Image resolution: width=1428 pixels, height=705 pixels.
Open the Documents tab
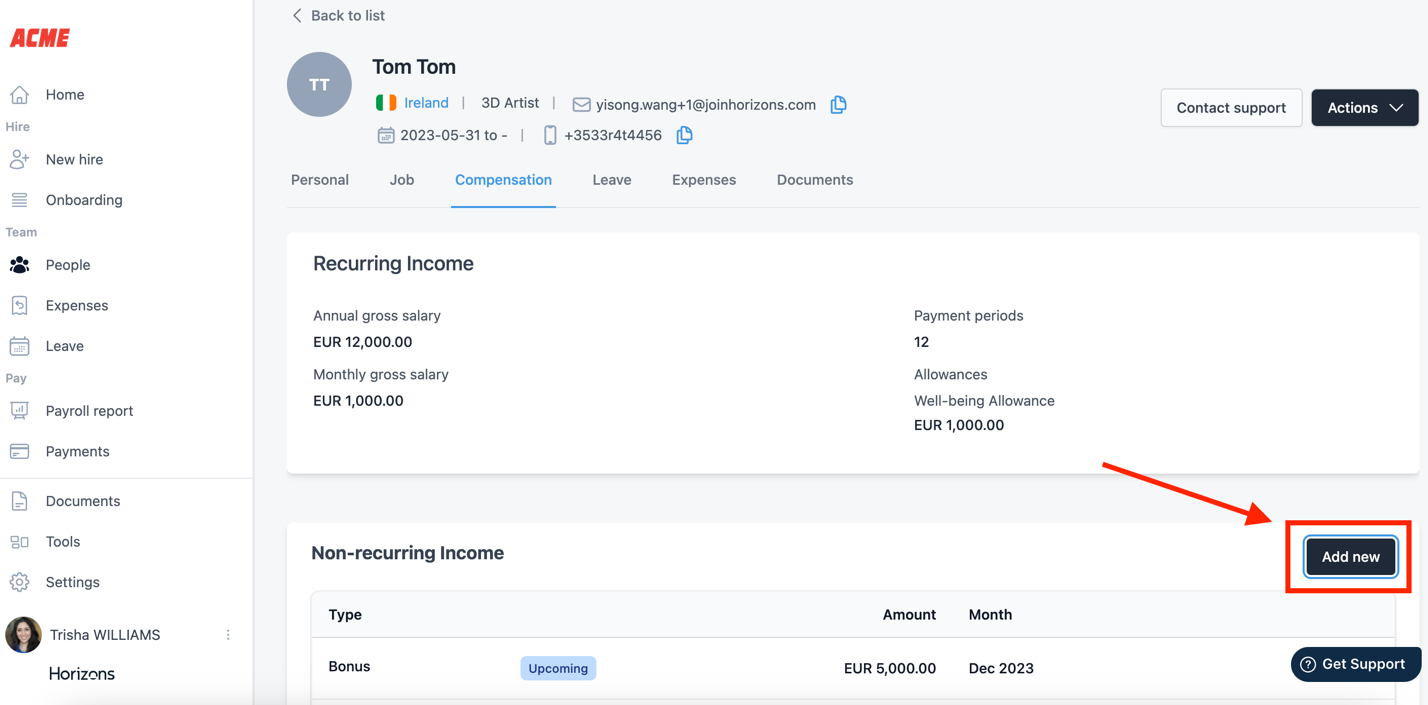(x=814, y=180)
